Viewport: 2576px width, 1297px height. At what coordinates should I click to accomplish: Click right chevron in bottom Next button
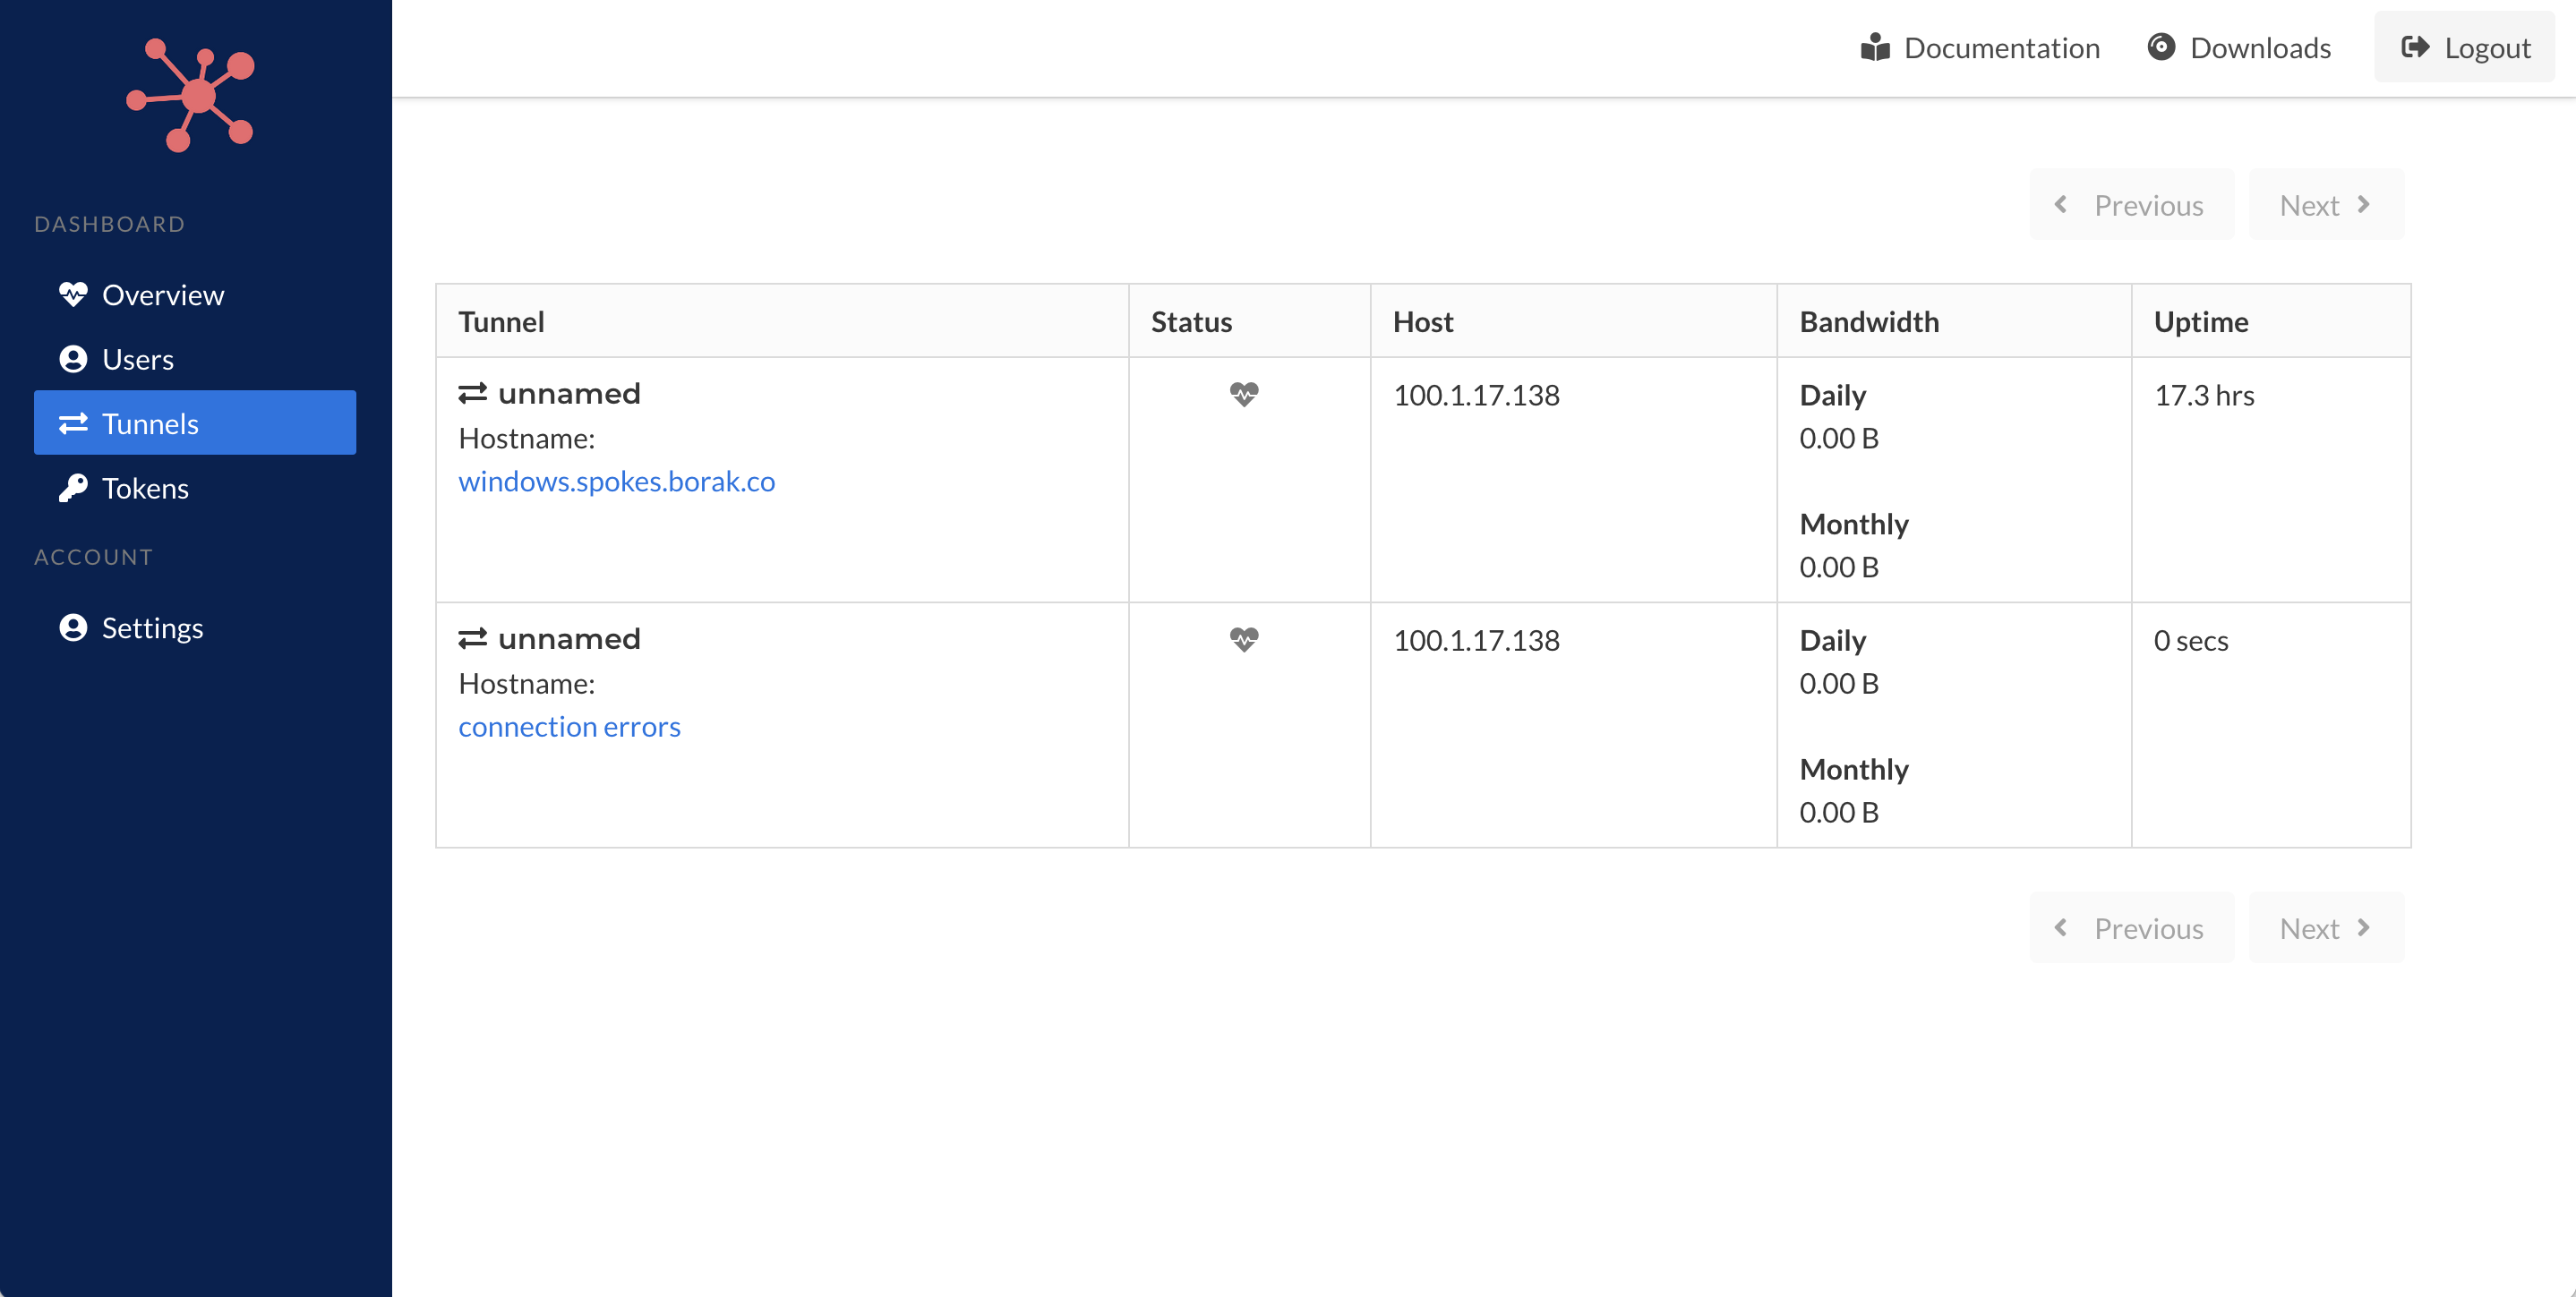[x=2364, y=928]
